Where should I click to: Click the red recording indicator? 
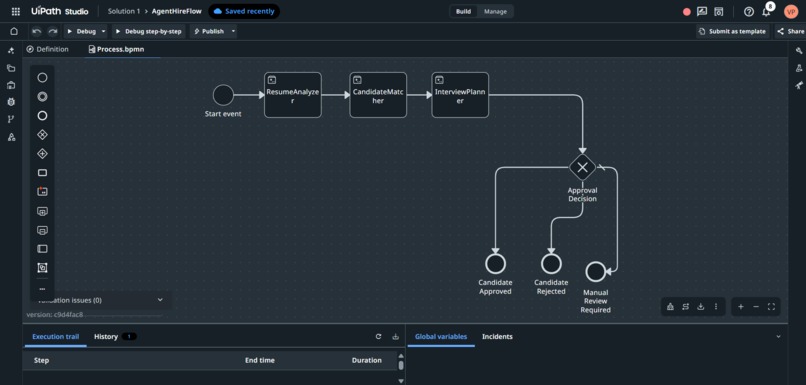tap(686, 12)
